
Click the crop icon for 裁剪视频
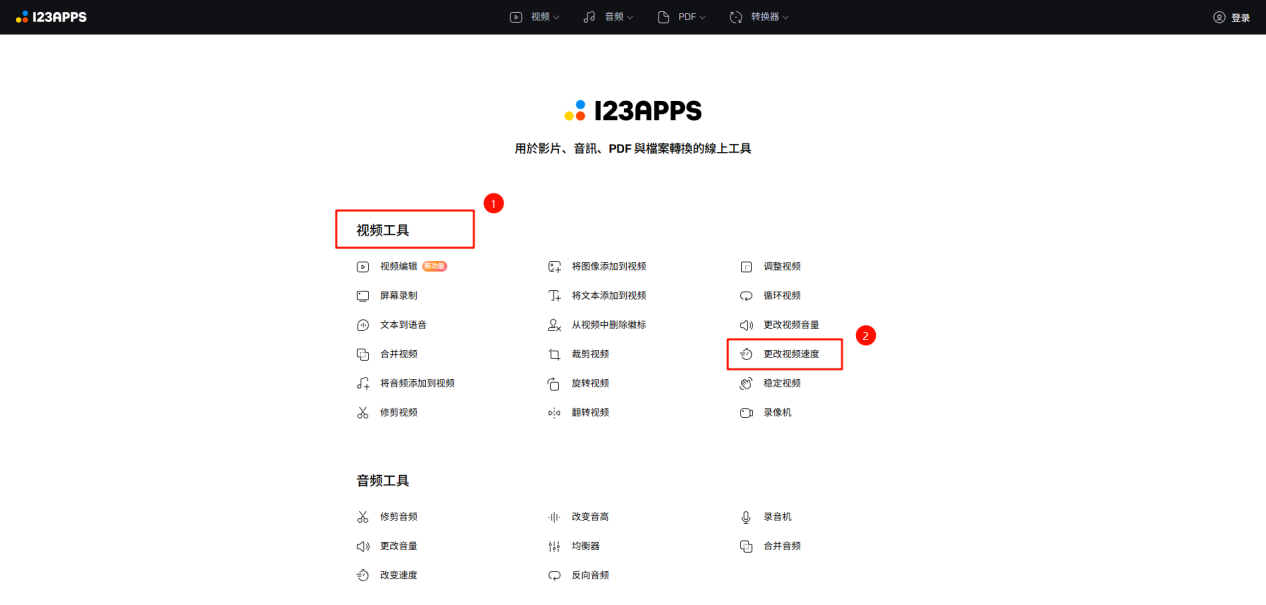click(554, 354)
